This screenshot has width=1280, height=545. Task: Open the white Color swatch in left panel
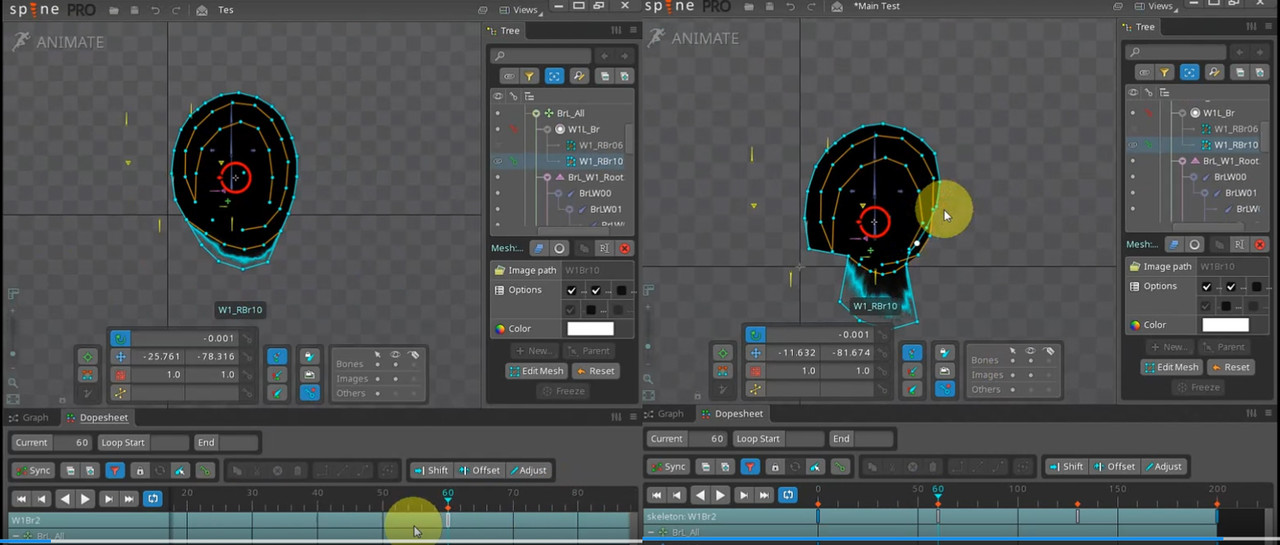[590, 328]
